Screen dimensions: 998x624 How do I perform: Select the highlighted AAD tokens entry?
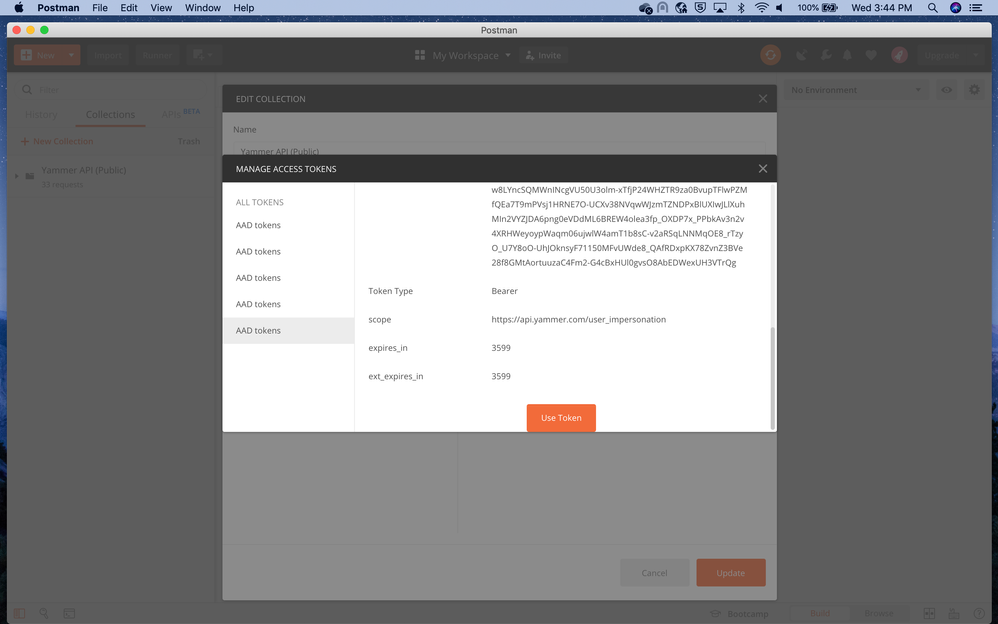[x=288, y=330]
